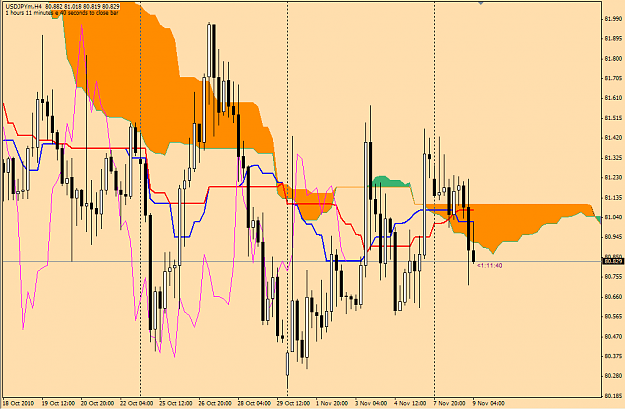
Task: Click the '1 Nov 20:00' time axis label
Action: (332, 403)
